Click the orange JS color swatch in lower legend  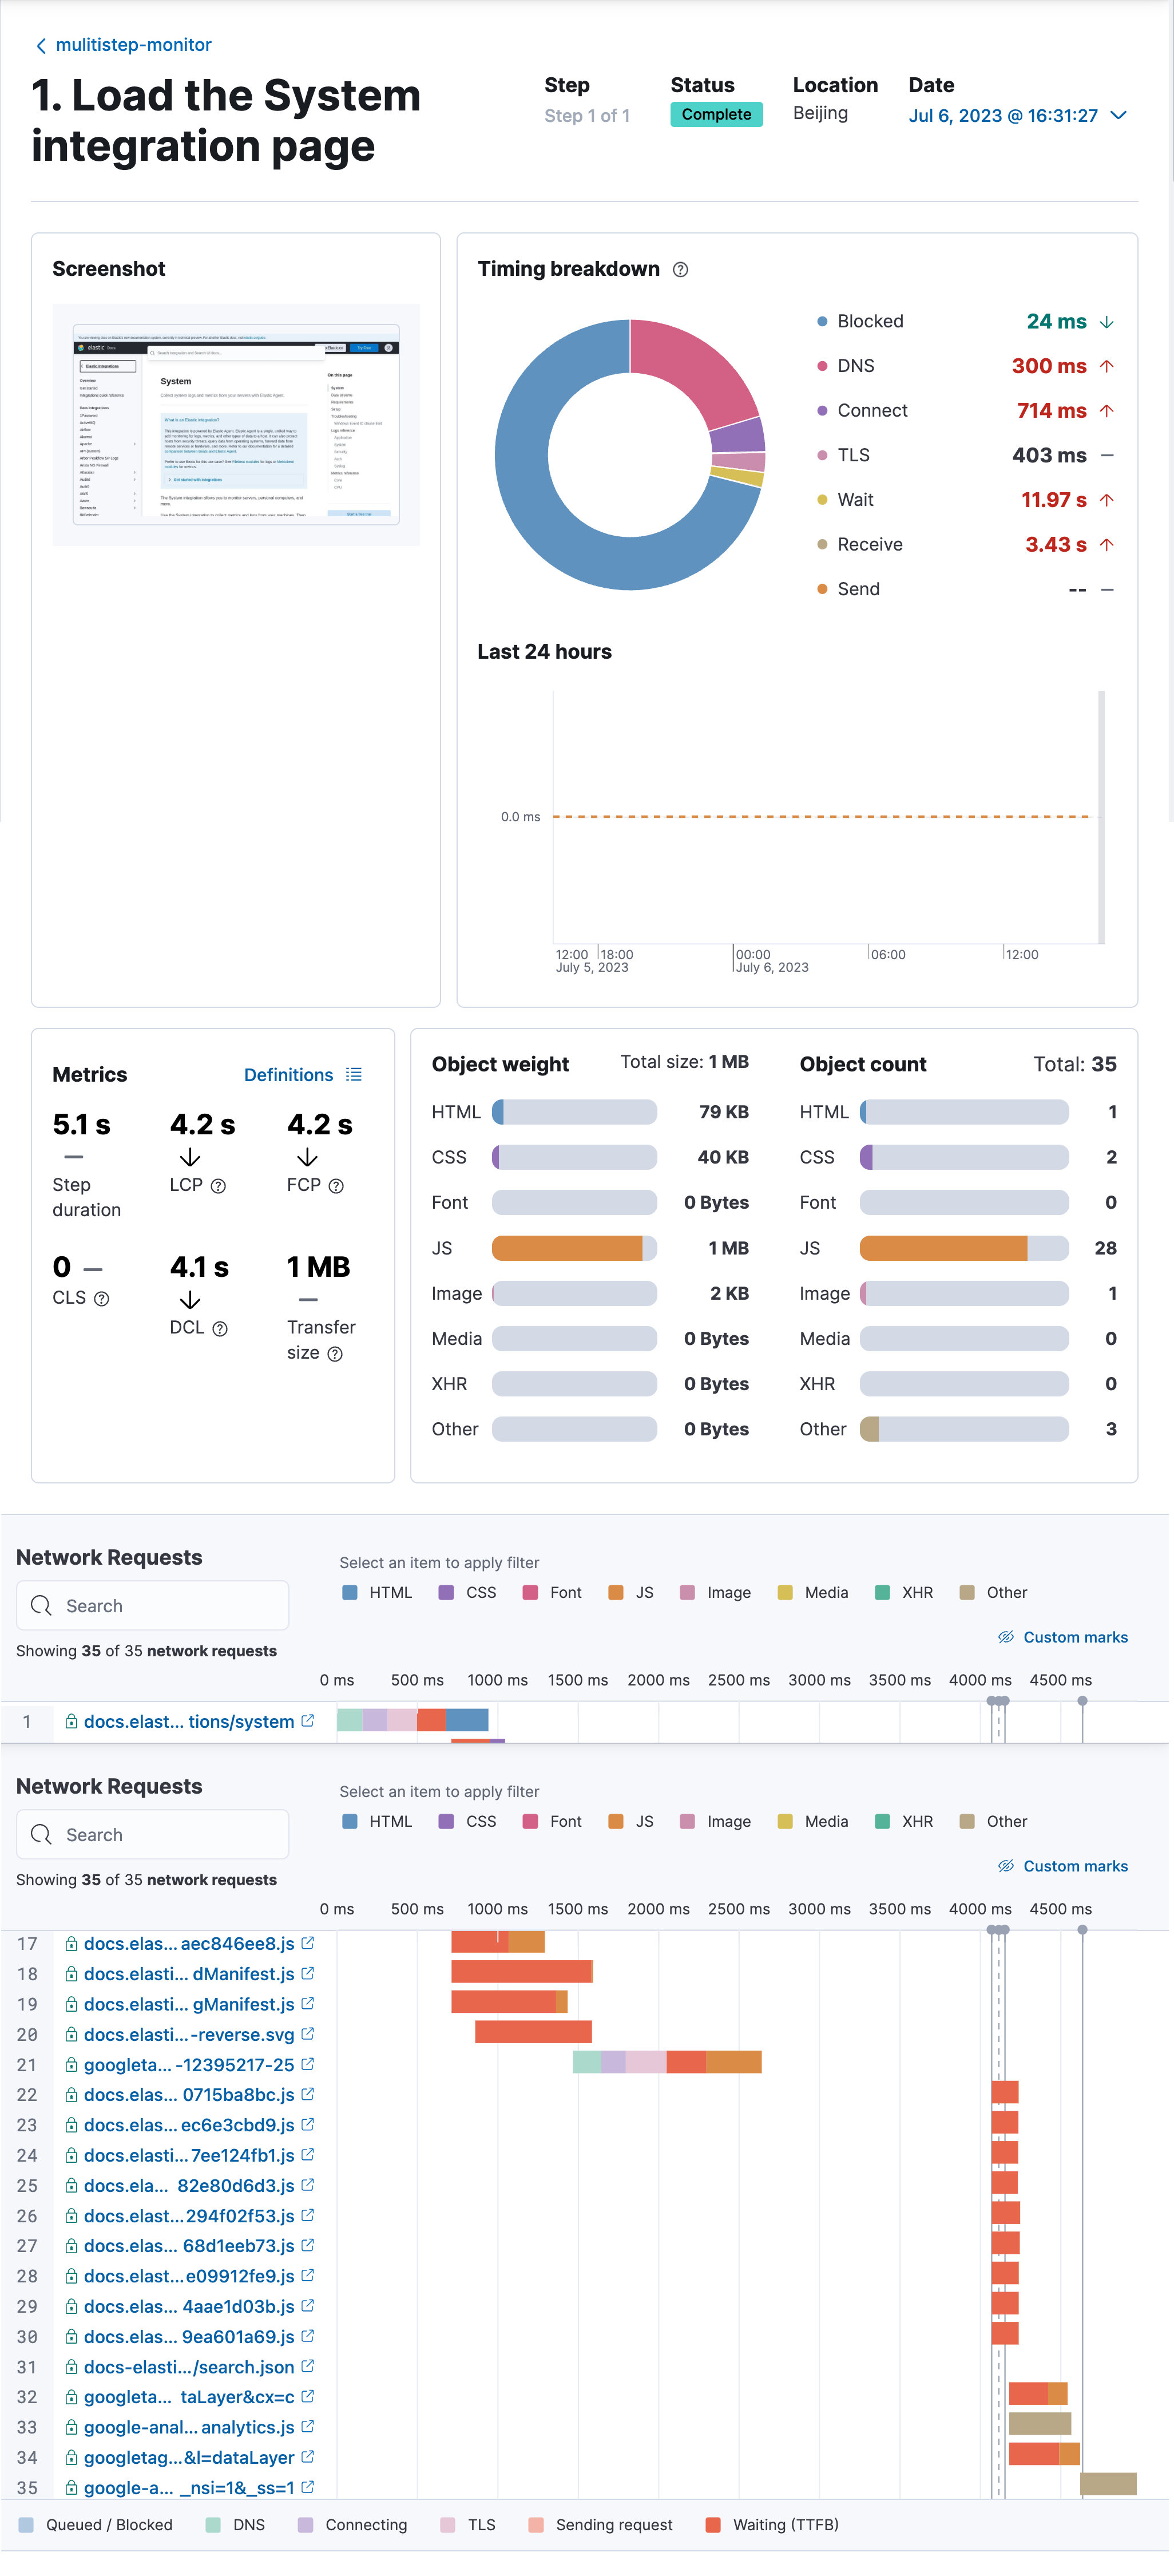616,1821
